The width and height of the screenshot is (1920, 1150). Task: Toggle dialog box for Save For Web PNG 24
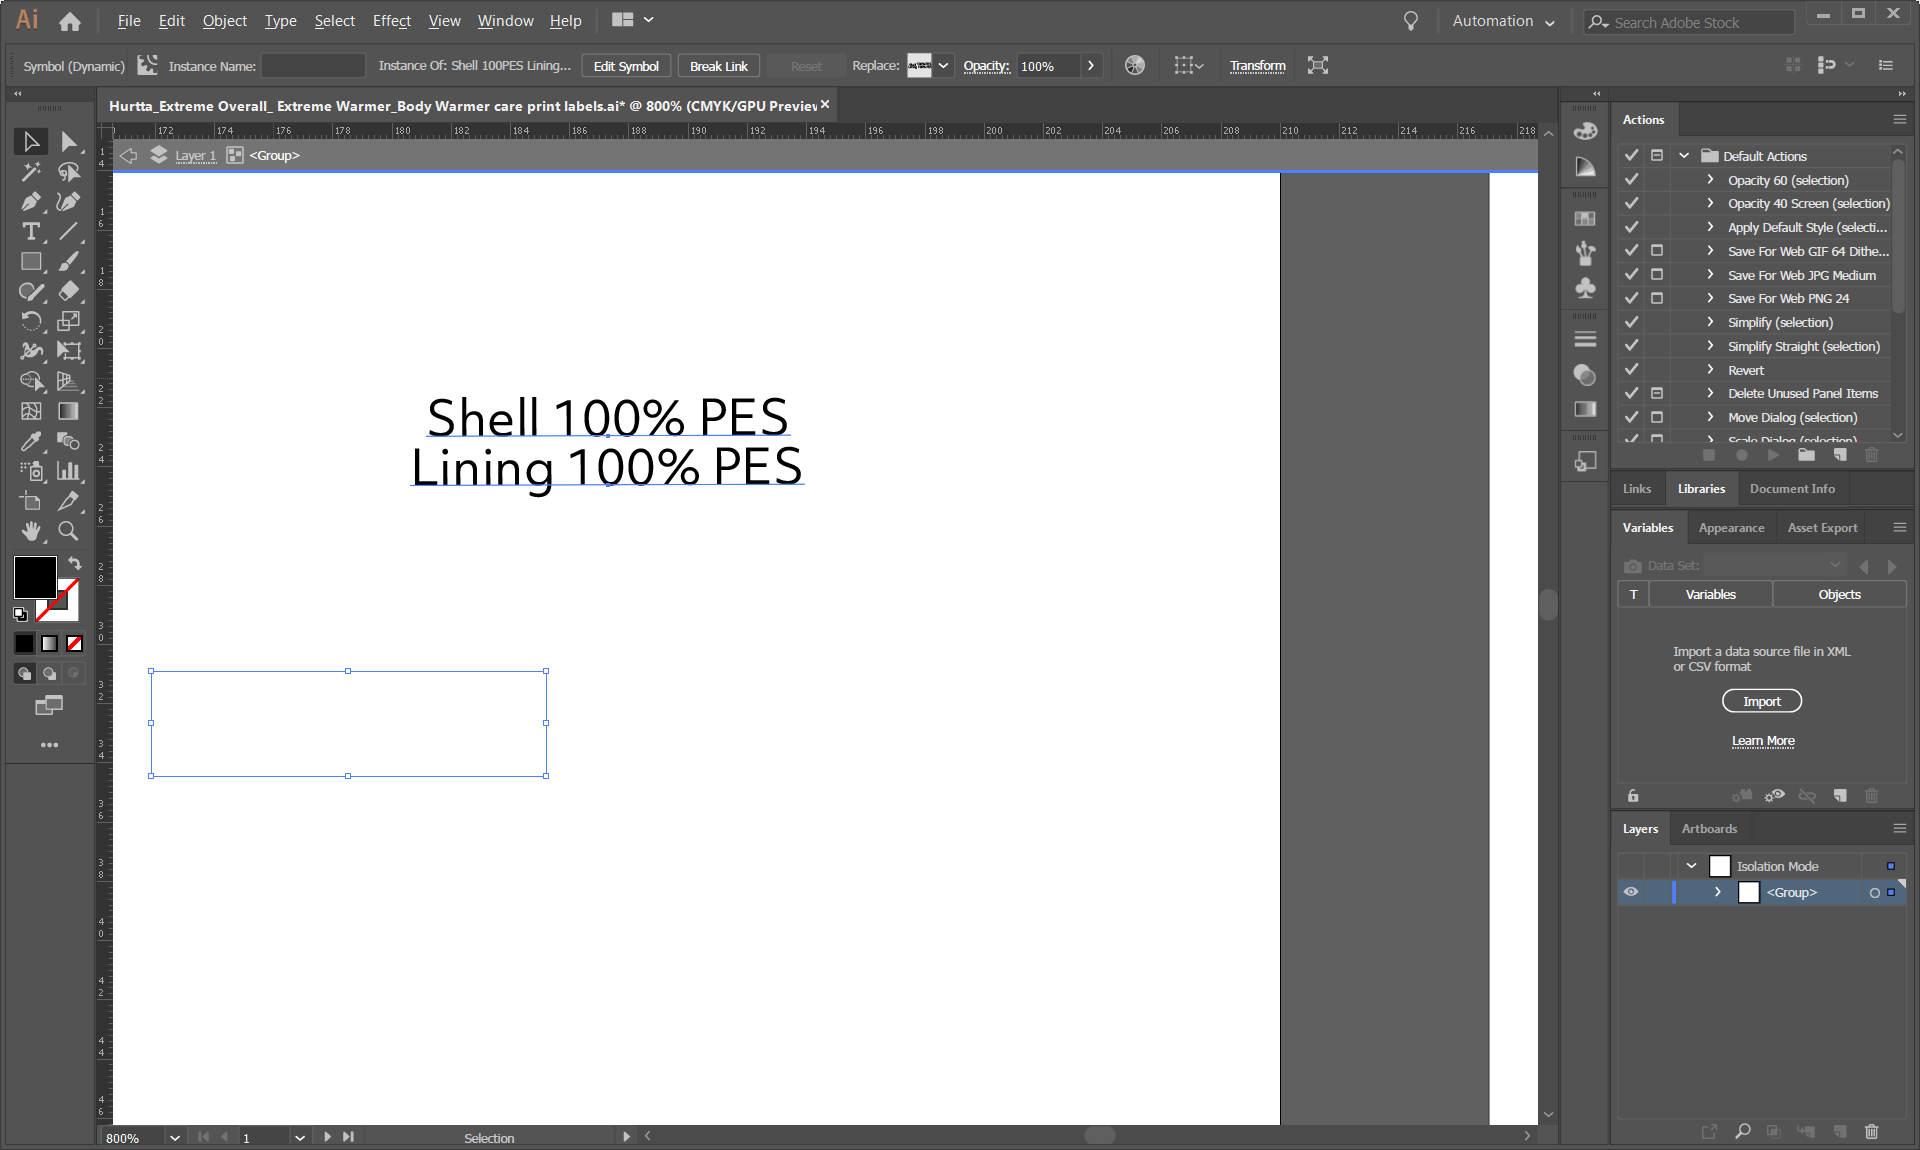1657,298
